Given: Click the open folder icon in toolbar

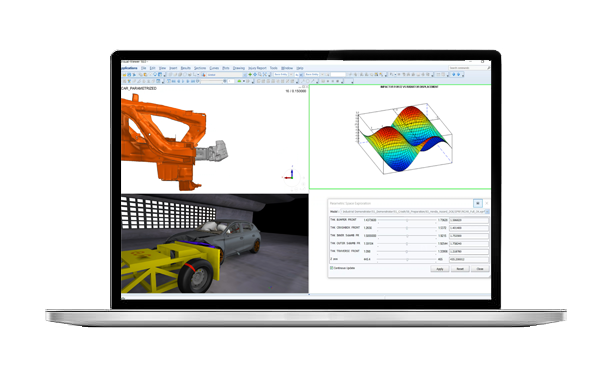Looking at the screenshot, I should 125,75.
